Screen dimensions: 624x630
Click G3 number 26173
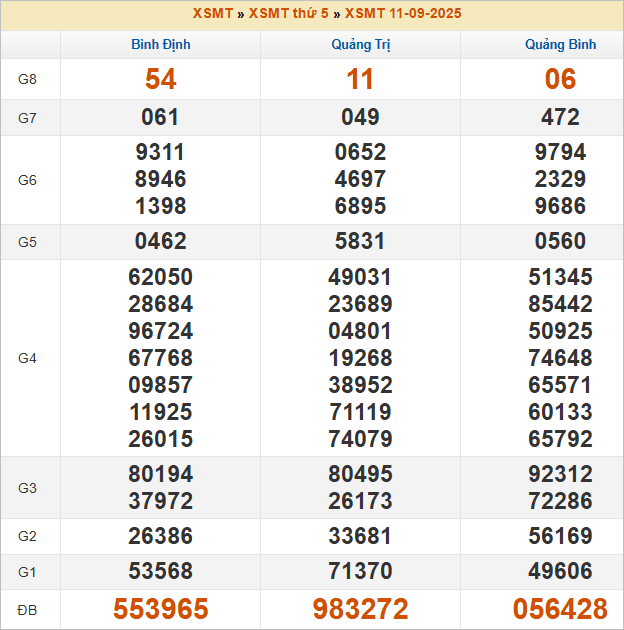360,501
